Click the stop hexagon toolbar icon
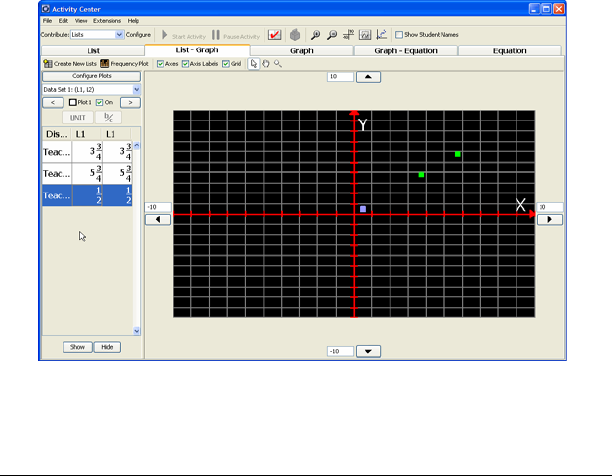The height and width of the screenshot is (476, 612). click(x=295, y=34)
